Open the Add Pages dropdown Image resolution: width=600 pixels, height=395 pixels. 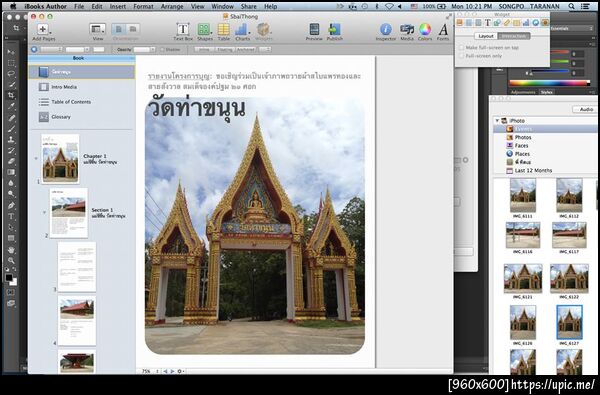coord(44,32)
